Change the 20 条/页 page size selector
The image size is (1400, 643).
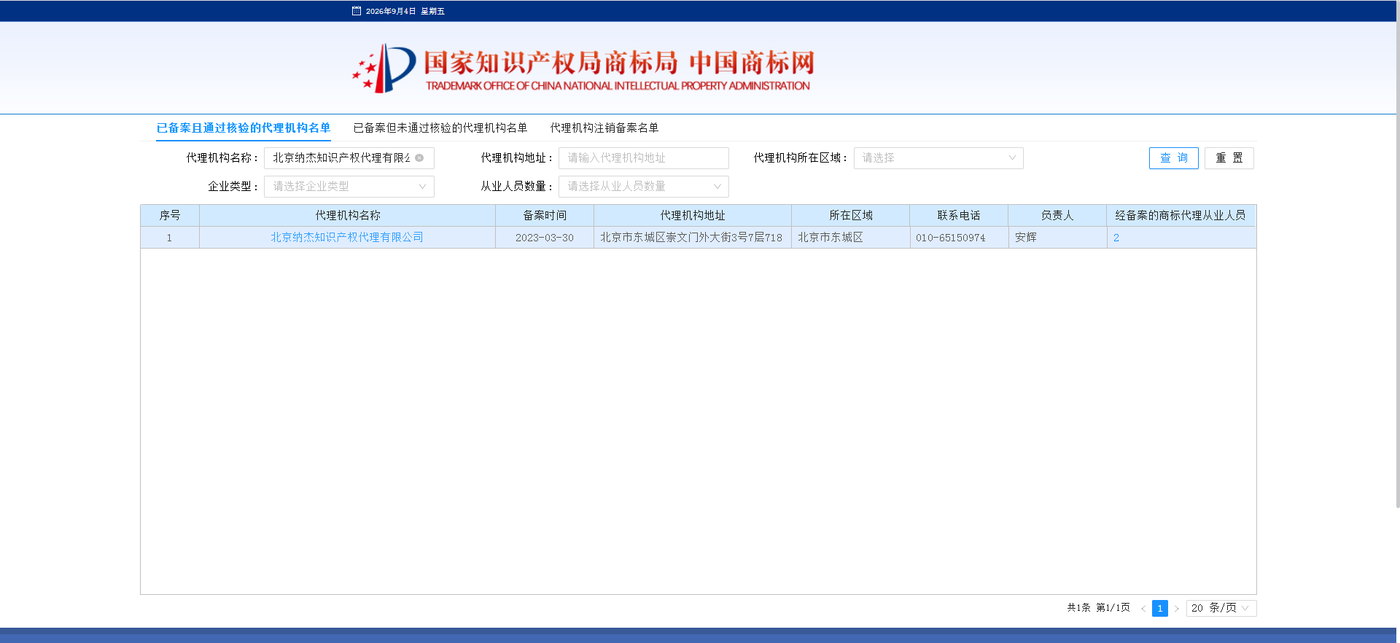pos(1221,608)
